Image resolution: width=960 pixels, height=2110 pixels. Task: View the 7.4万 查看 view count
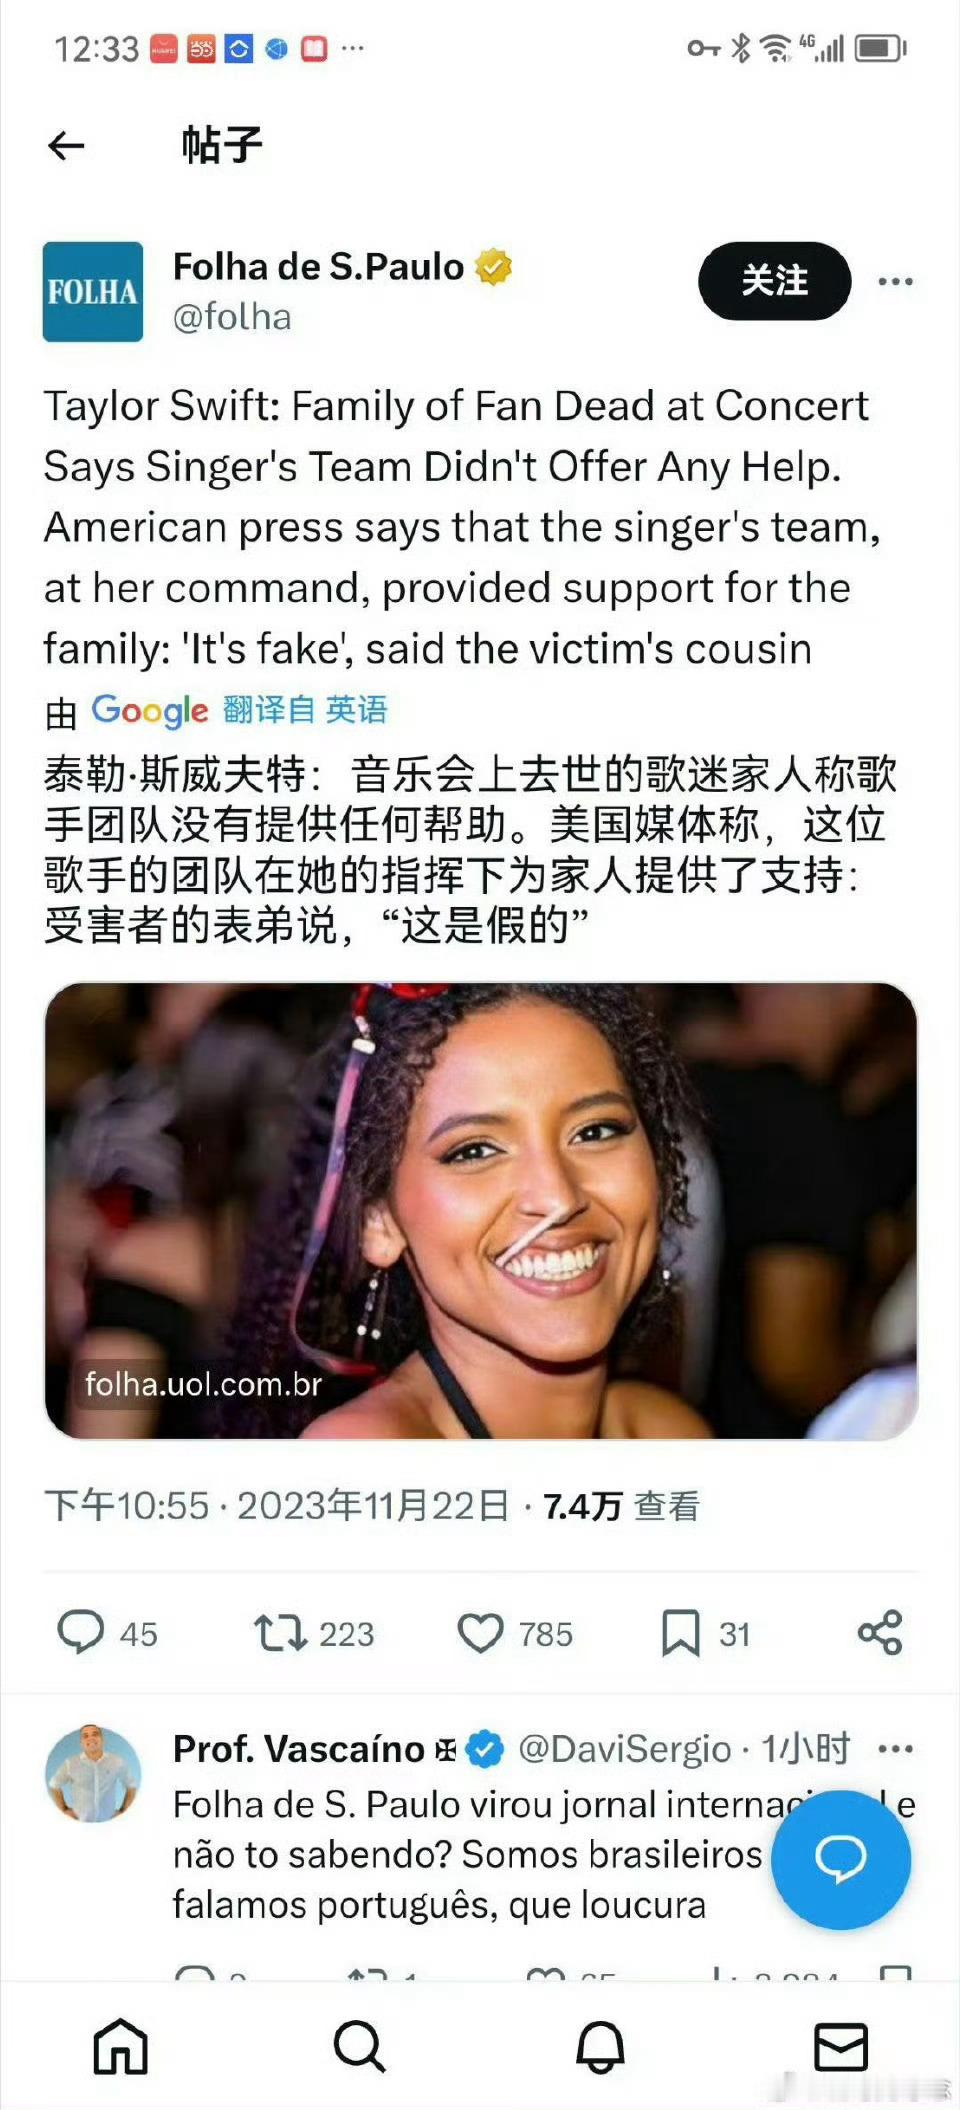point(621,1506)
